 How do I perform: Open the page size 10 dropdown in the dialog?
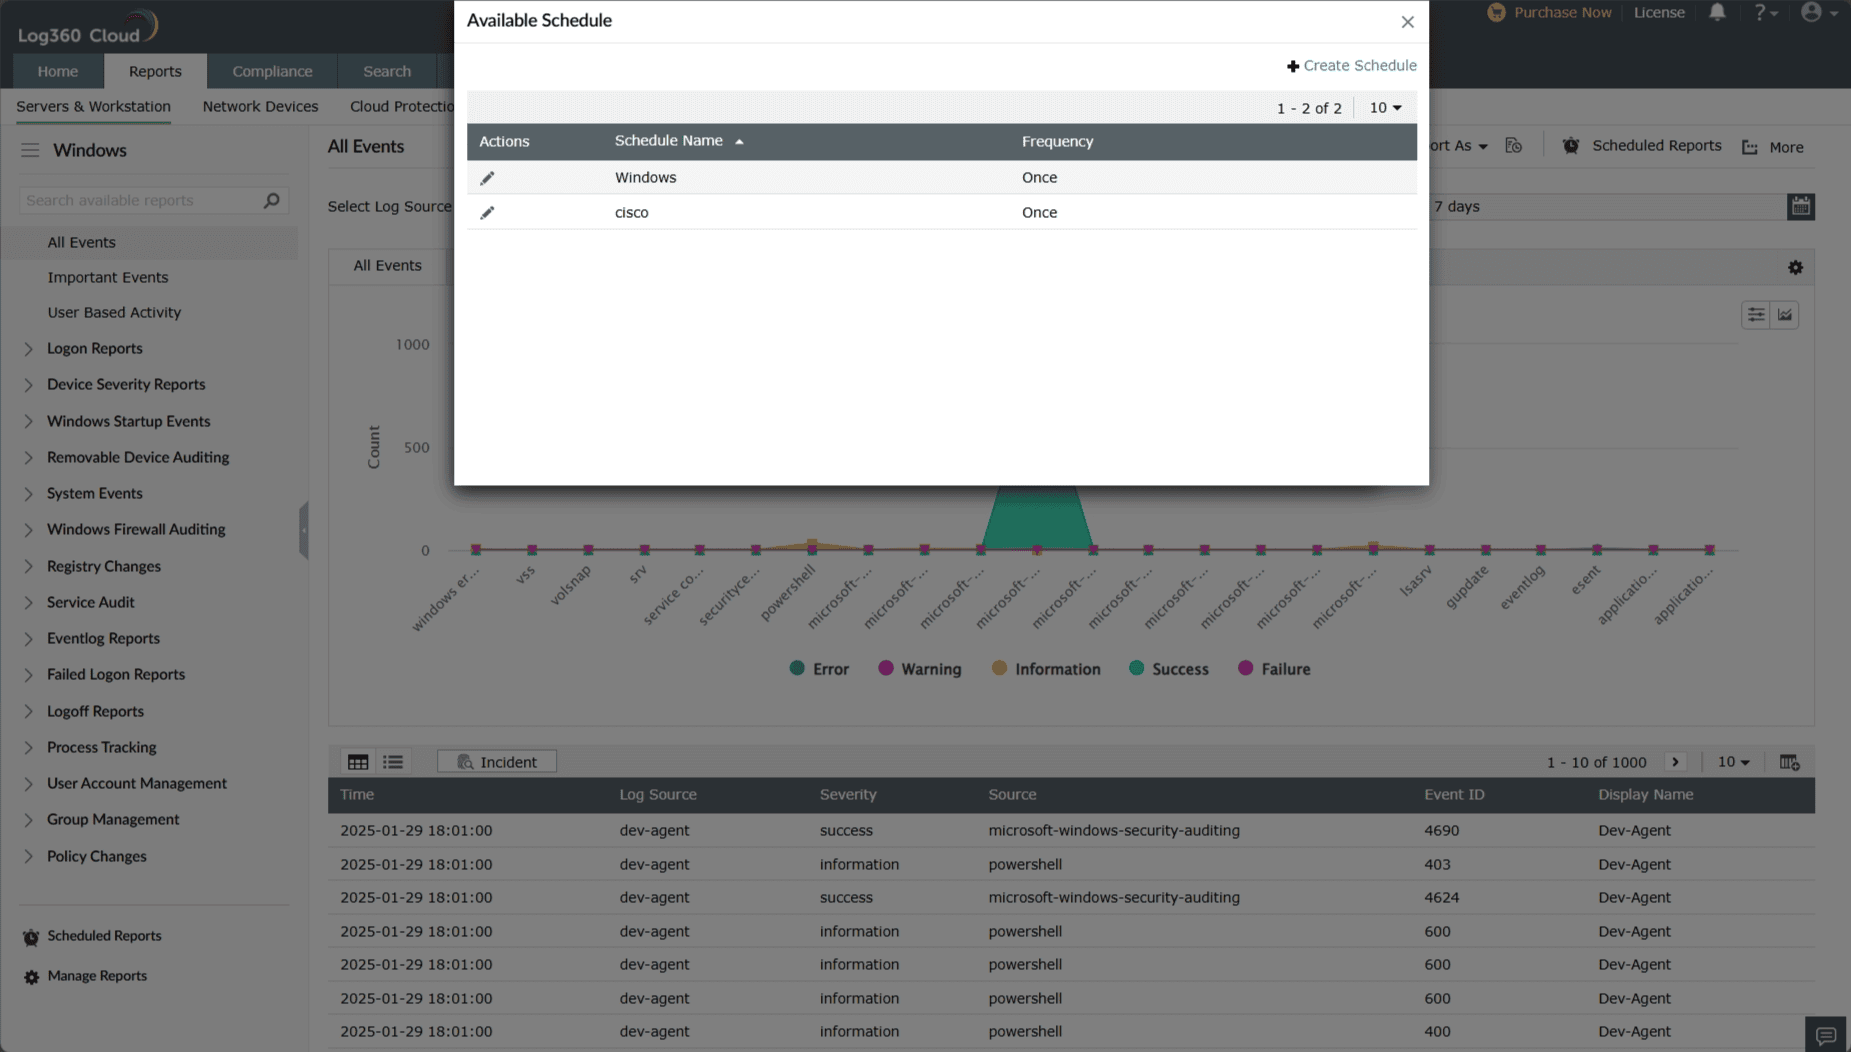click(x=1383, y=107)
